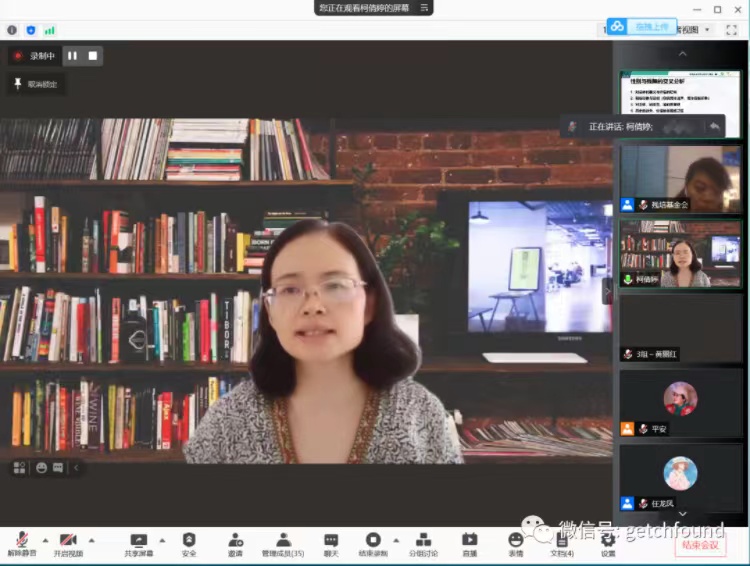Open Manage Members (管理成员) panel

(283, 540)
